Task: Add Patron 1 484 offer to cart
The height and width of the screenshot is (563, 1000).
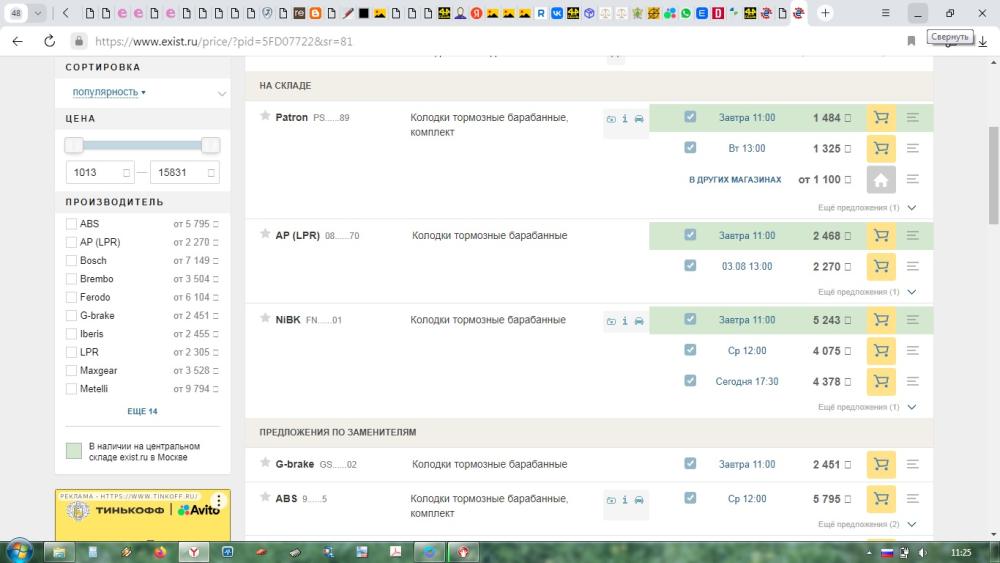Action: [x=881, y=118]
